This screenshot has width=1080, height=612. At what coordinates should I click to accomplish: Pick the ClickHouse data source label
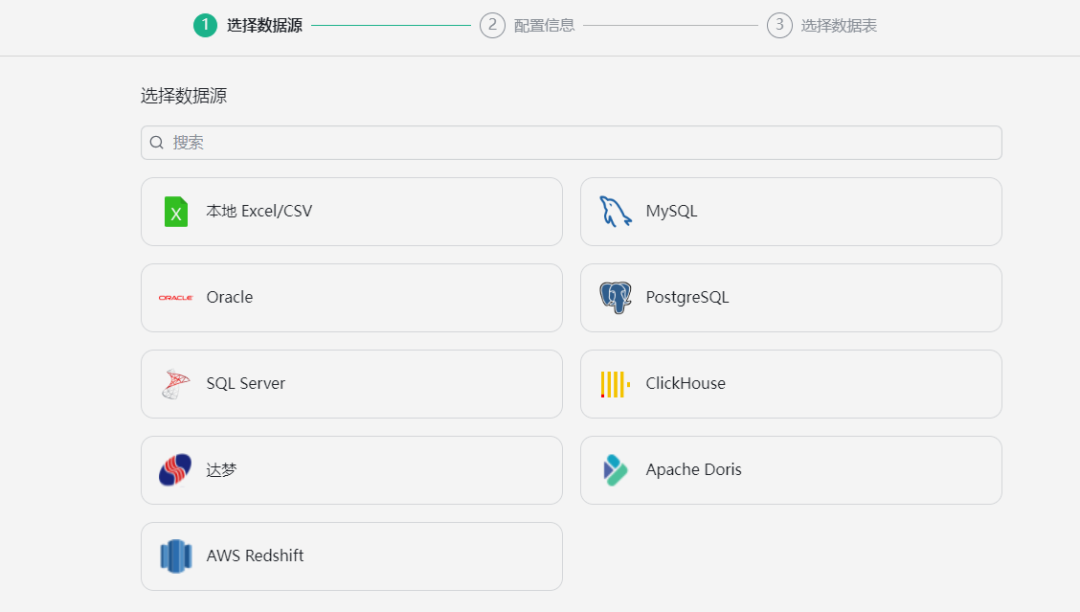click(x=685, y=383)
